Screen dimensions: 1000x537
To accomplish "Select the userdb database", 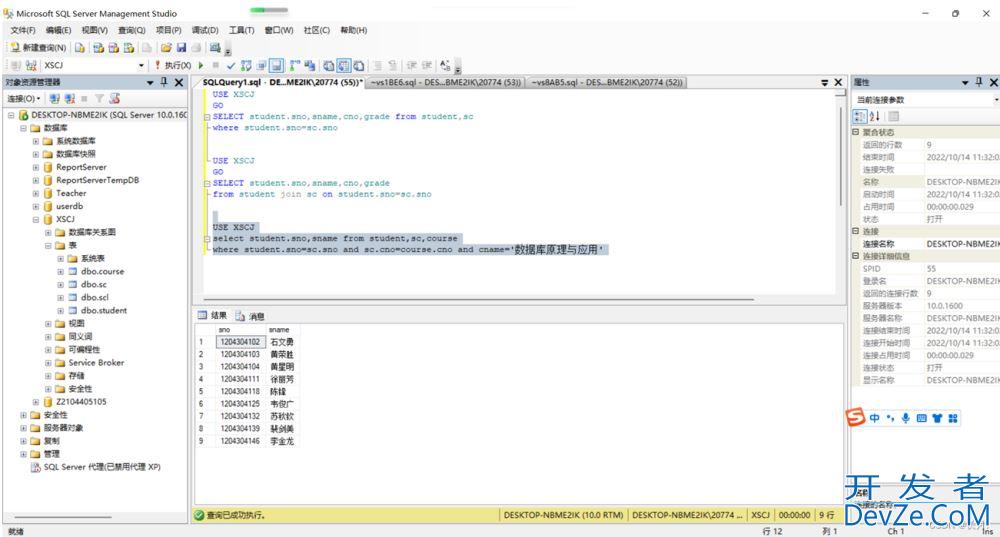I will tap(70, 207).
